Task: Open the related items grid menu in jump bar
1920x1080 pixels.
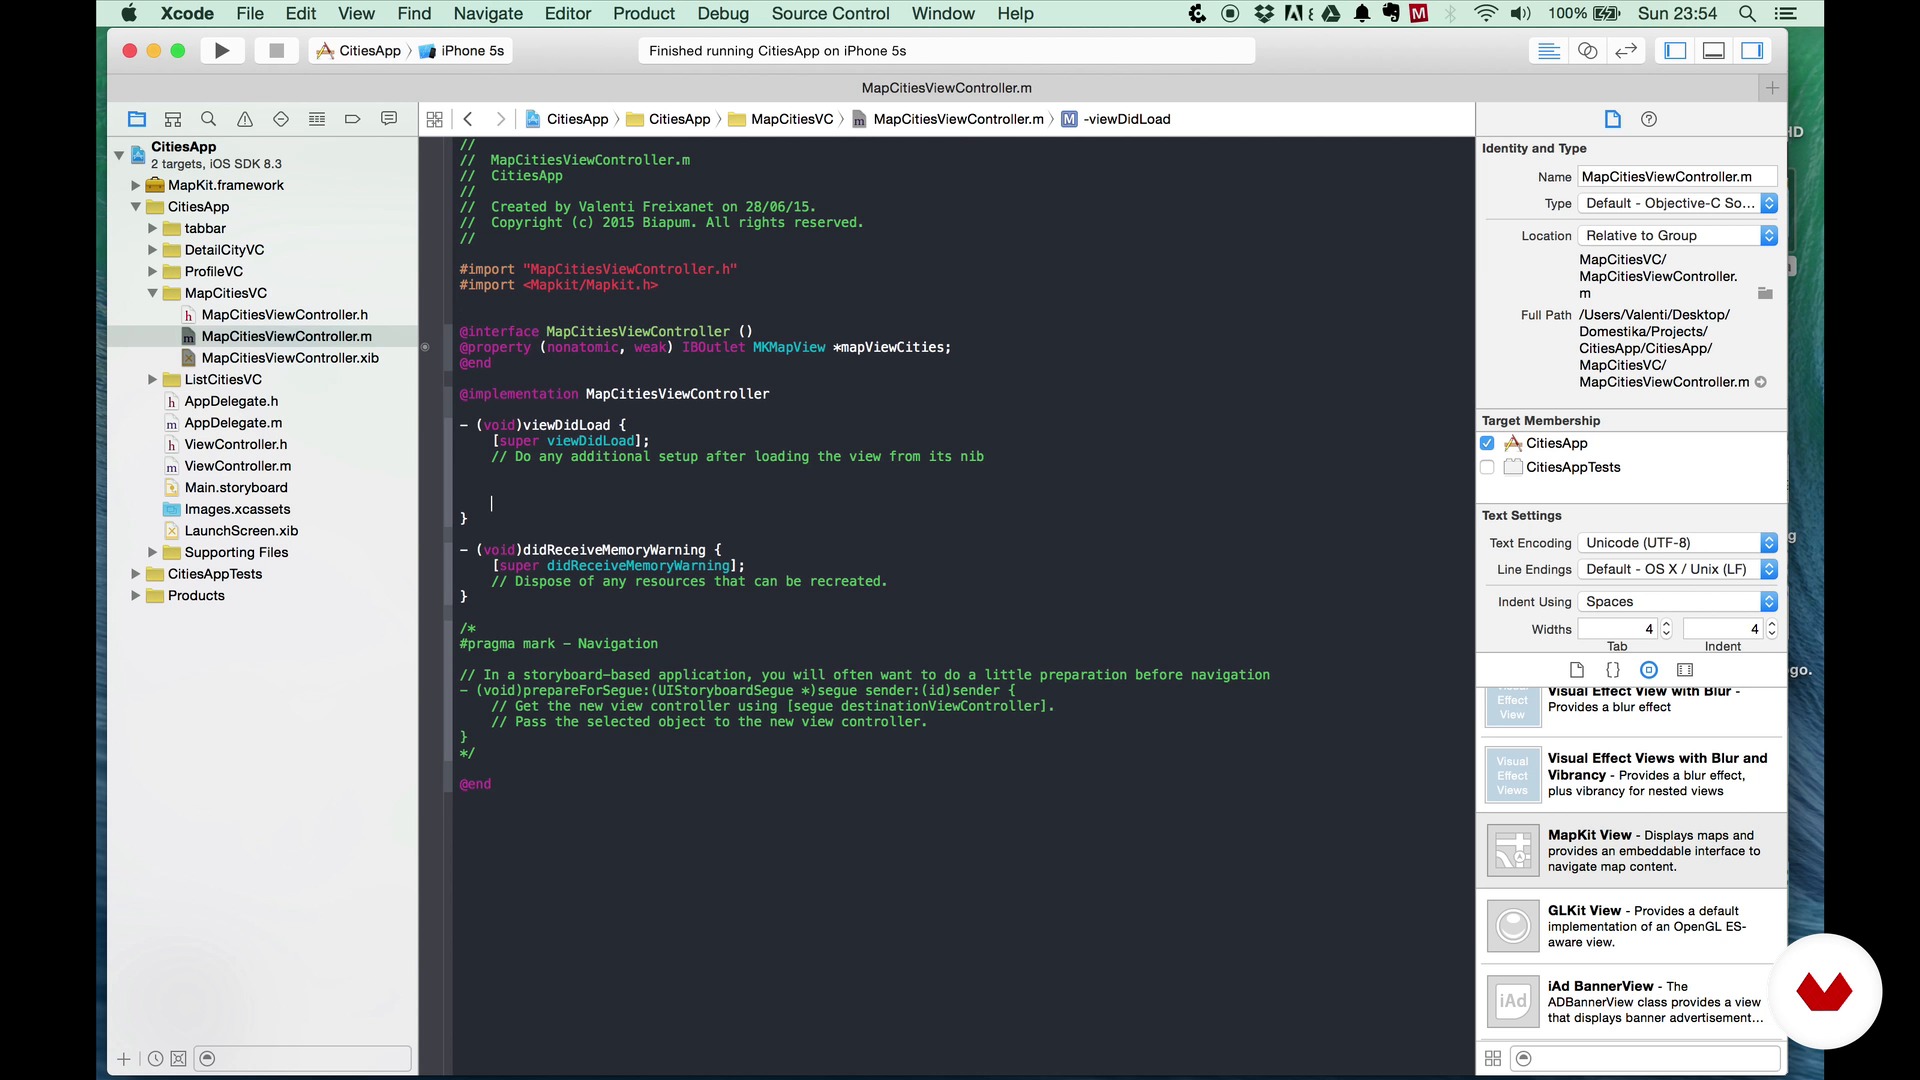Action: 434,119
